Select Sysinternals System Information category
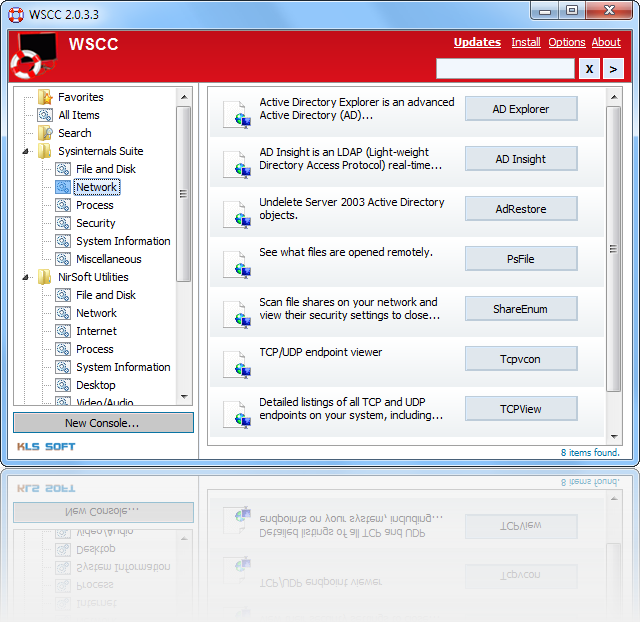 [123, 241]
